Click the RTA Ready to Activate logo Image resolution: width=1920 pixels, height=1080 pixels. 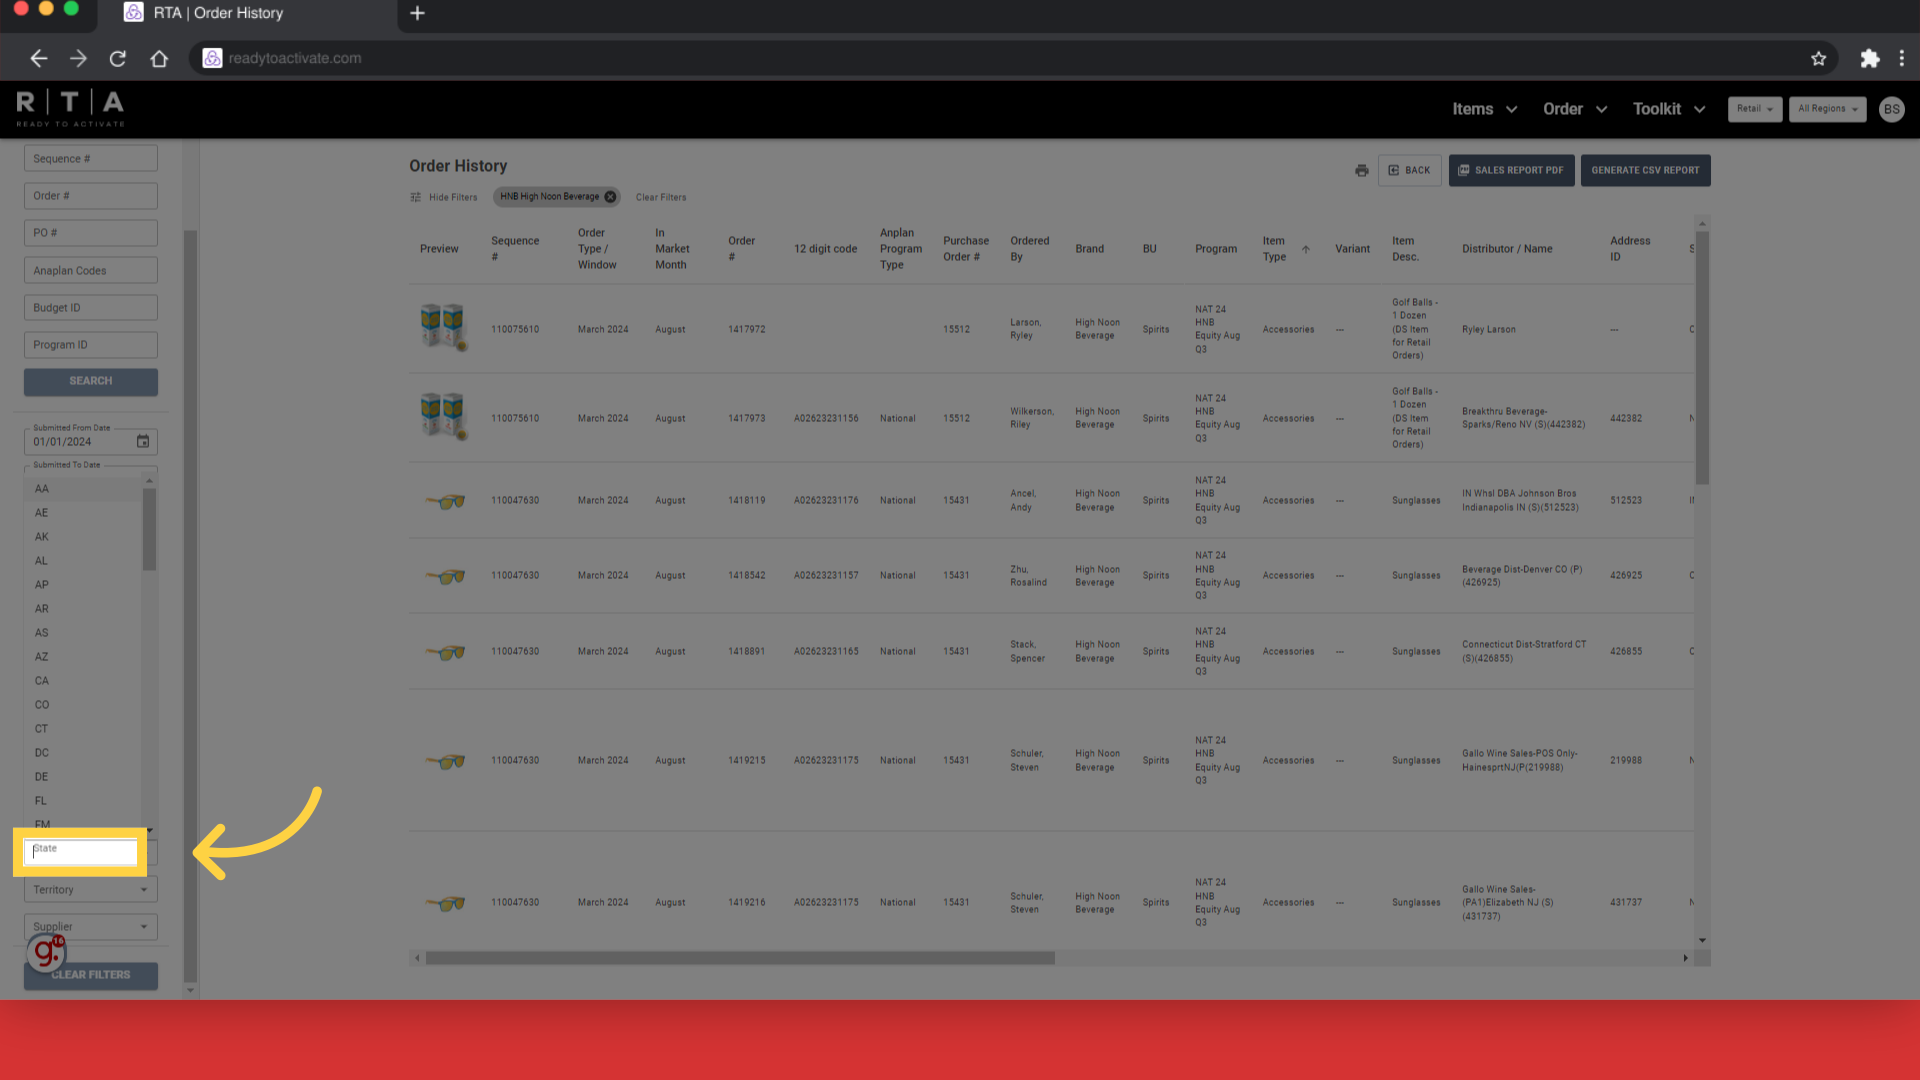click(x=70, y=108)
